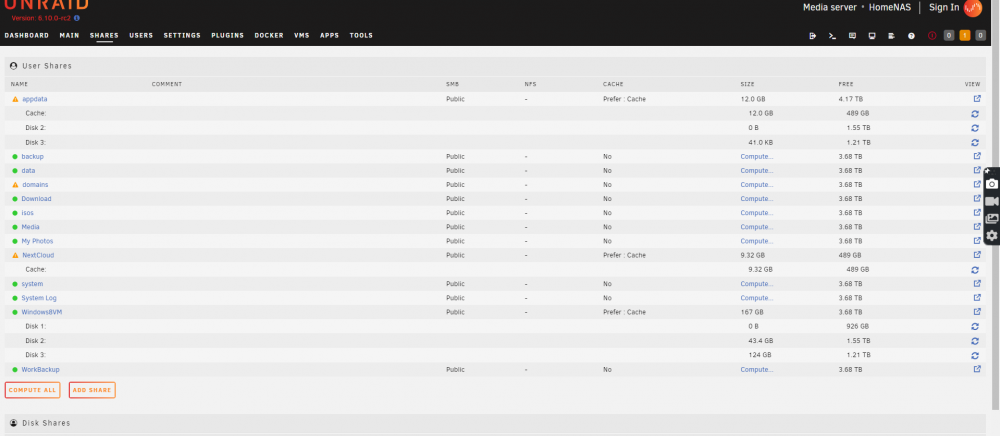Browse the Media share via its view icon
Screen dimensions: 1000x436
pyautogui.click(x=976, y=227)
